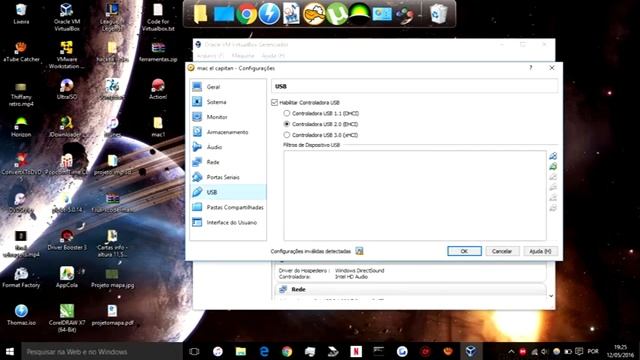640x360 pixels.
Task: Open Driver Booster 3 desktop shortcut
Action: 67,240
